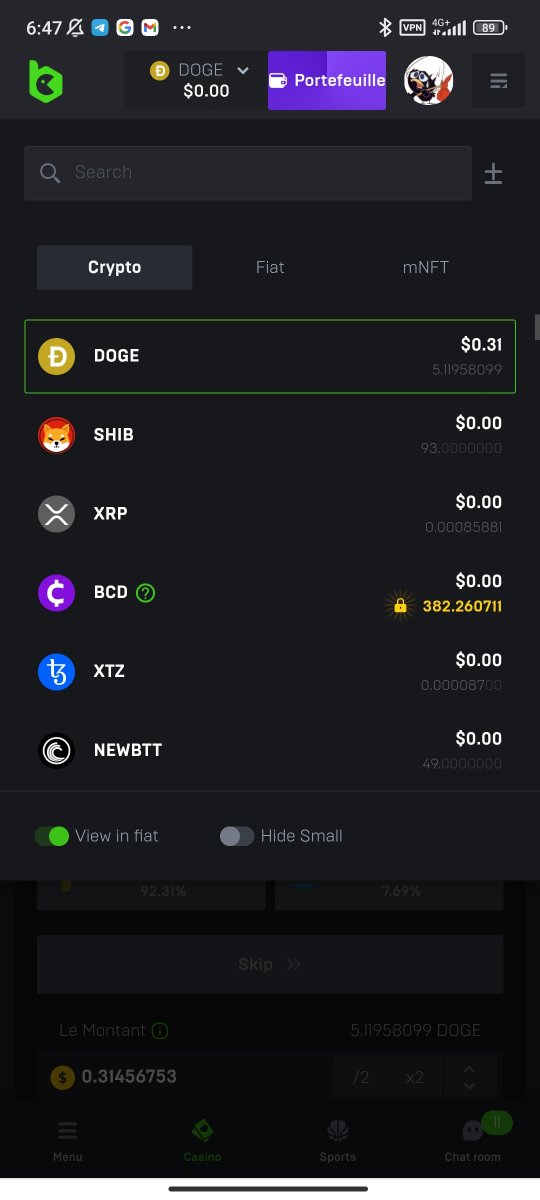Enable the Hide Small toggle
540x1200 pixels.
237,836
